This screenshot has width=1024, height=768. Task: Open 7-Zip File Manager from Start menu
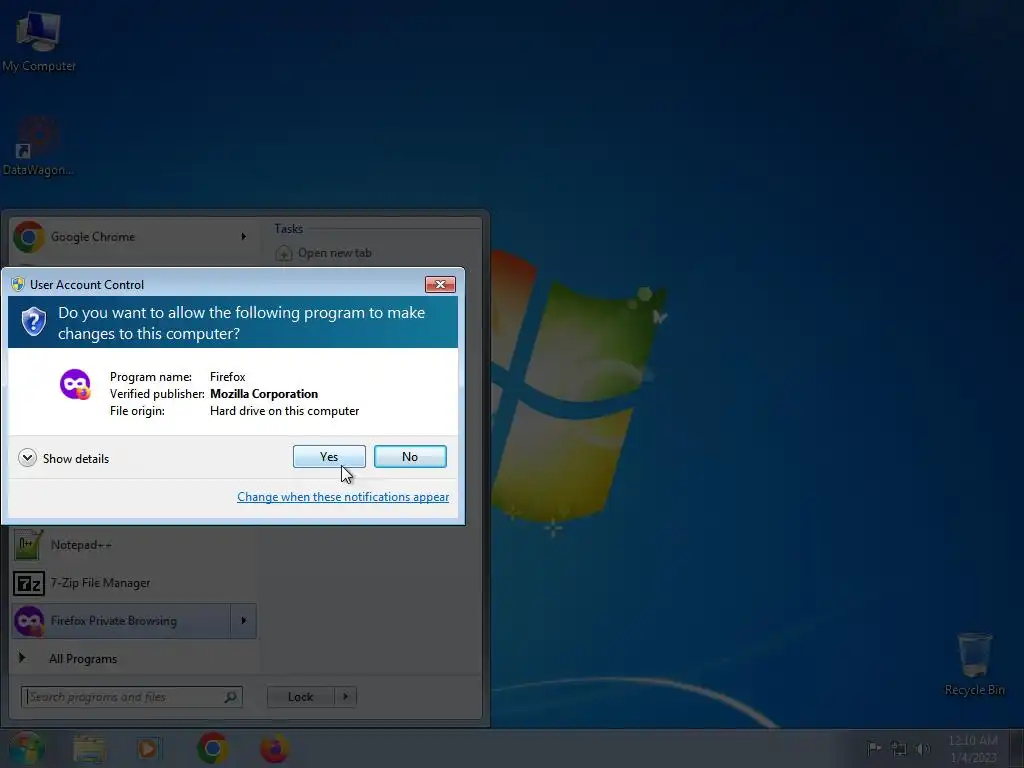coord(134,583)
